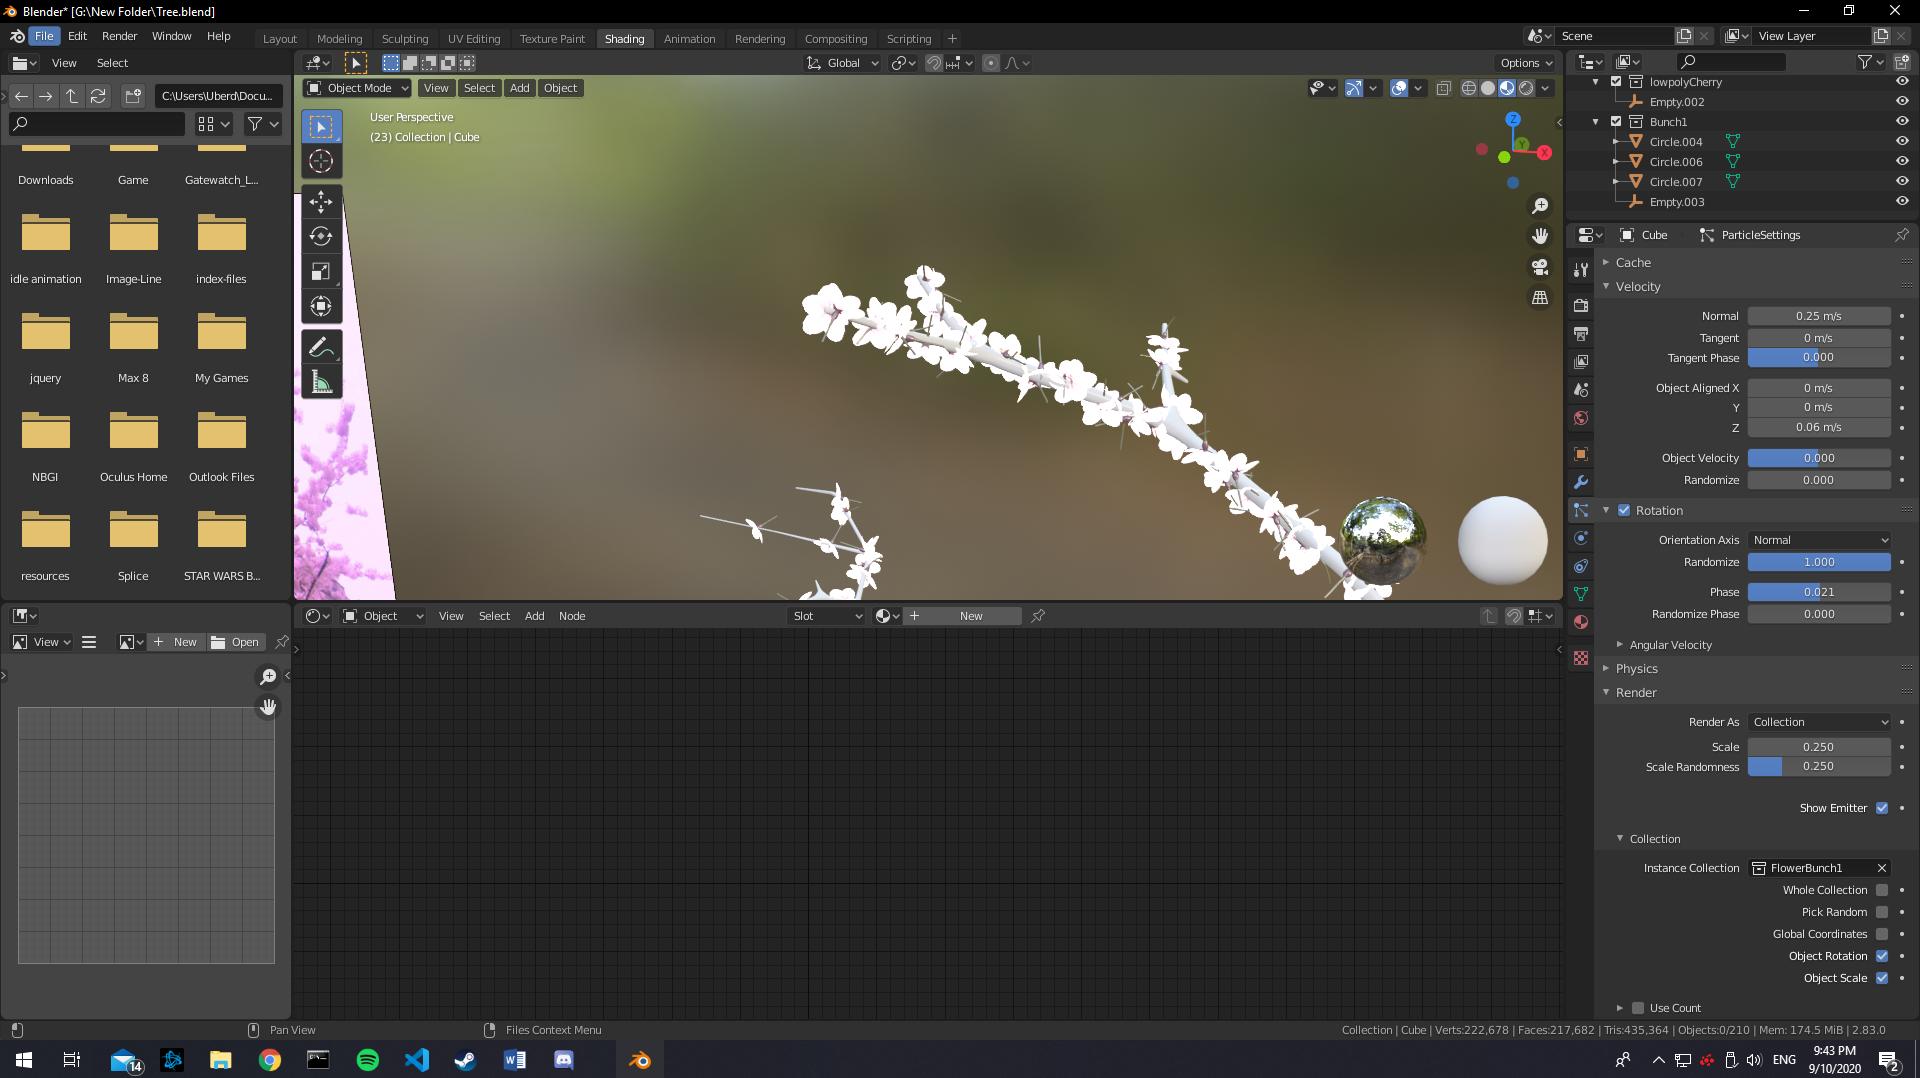Activate the Move tool
The height and width of the screenshot is (1078, 1920).
(321, 202)
